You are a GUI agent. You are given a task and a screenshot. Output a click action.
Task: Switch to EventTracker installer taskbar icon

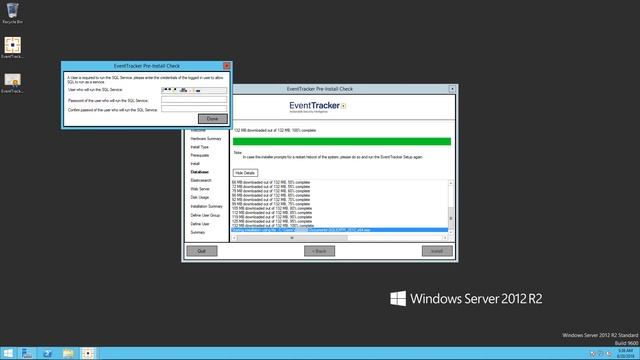coord(88,353)
